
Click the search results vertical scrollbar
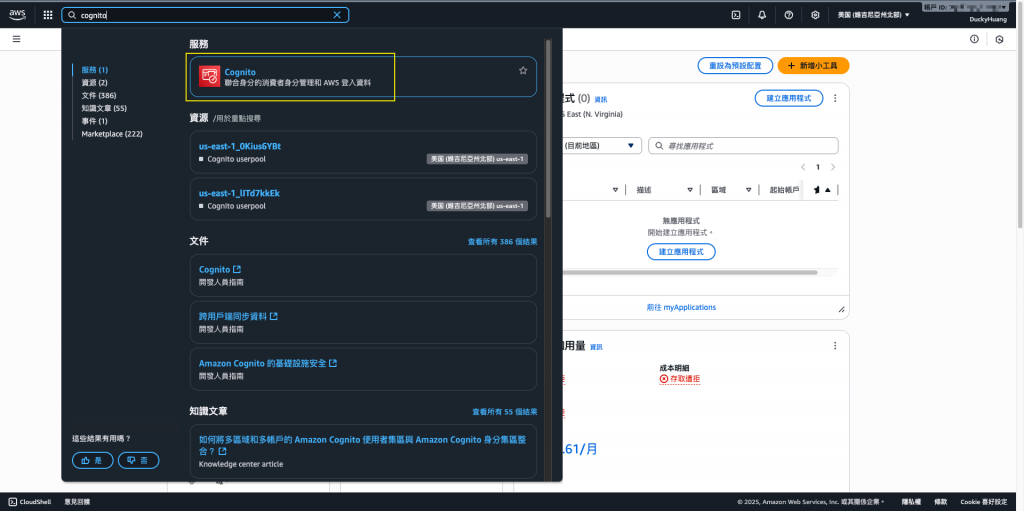click(549, 131)
